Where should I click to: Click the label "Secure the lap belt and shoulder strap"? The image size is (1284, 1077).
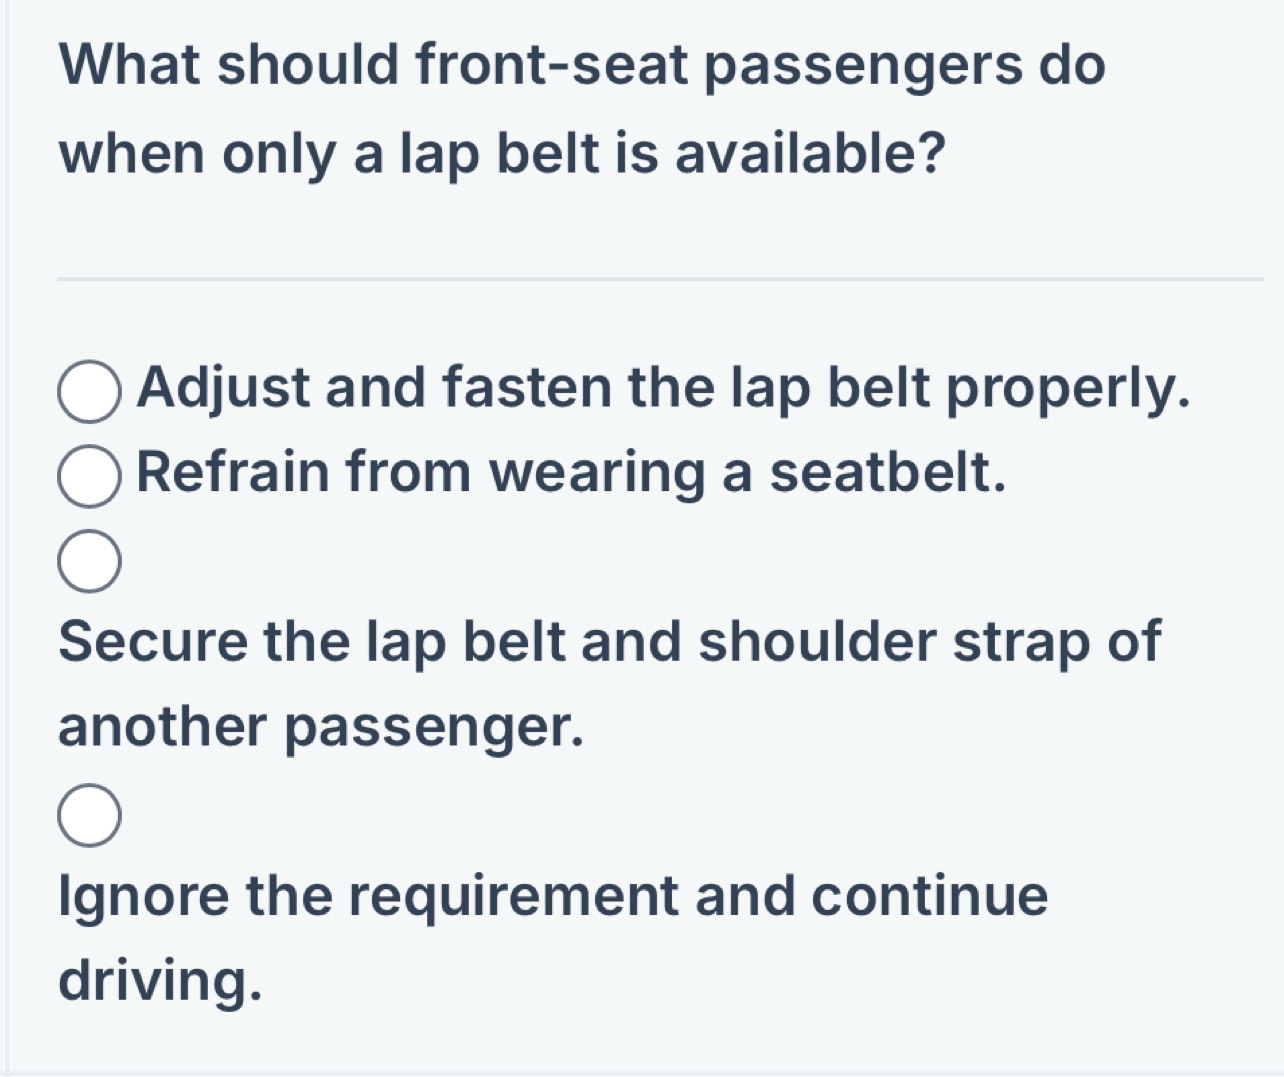610,640
